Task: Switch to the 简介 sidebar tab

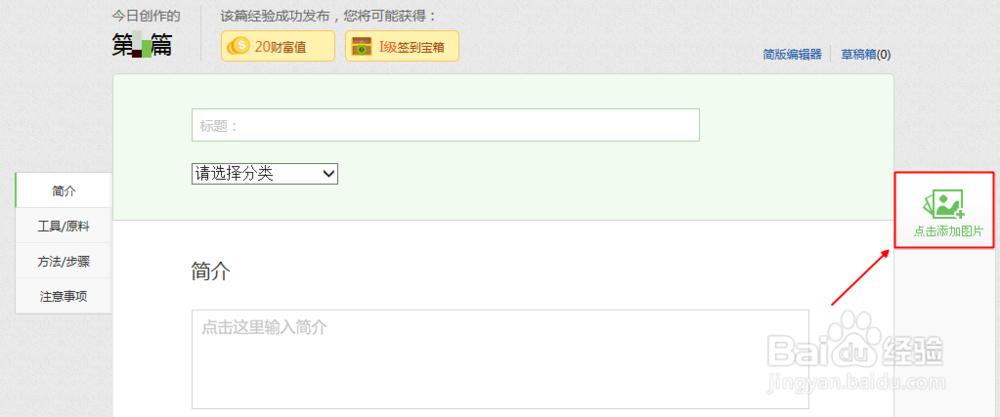Action: (x=64, y=190)
